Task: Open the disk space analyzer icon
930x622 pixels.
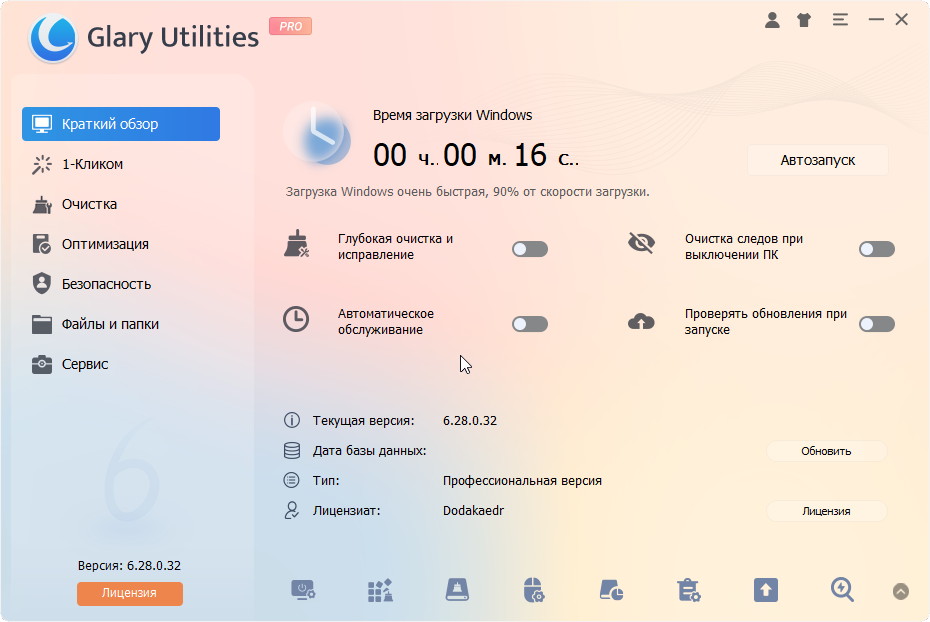Action: tap(611, 590)
